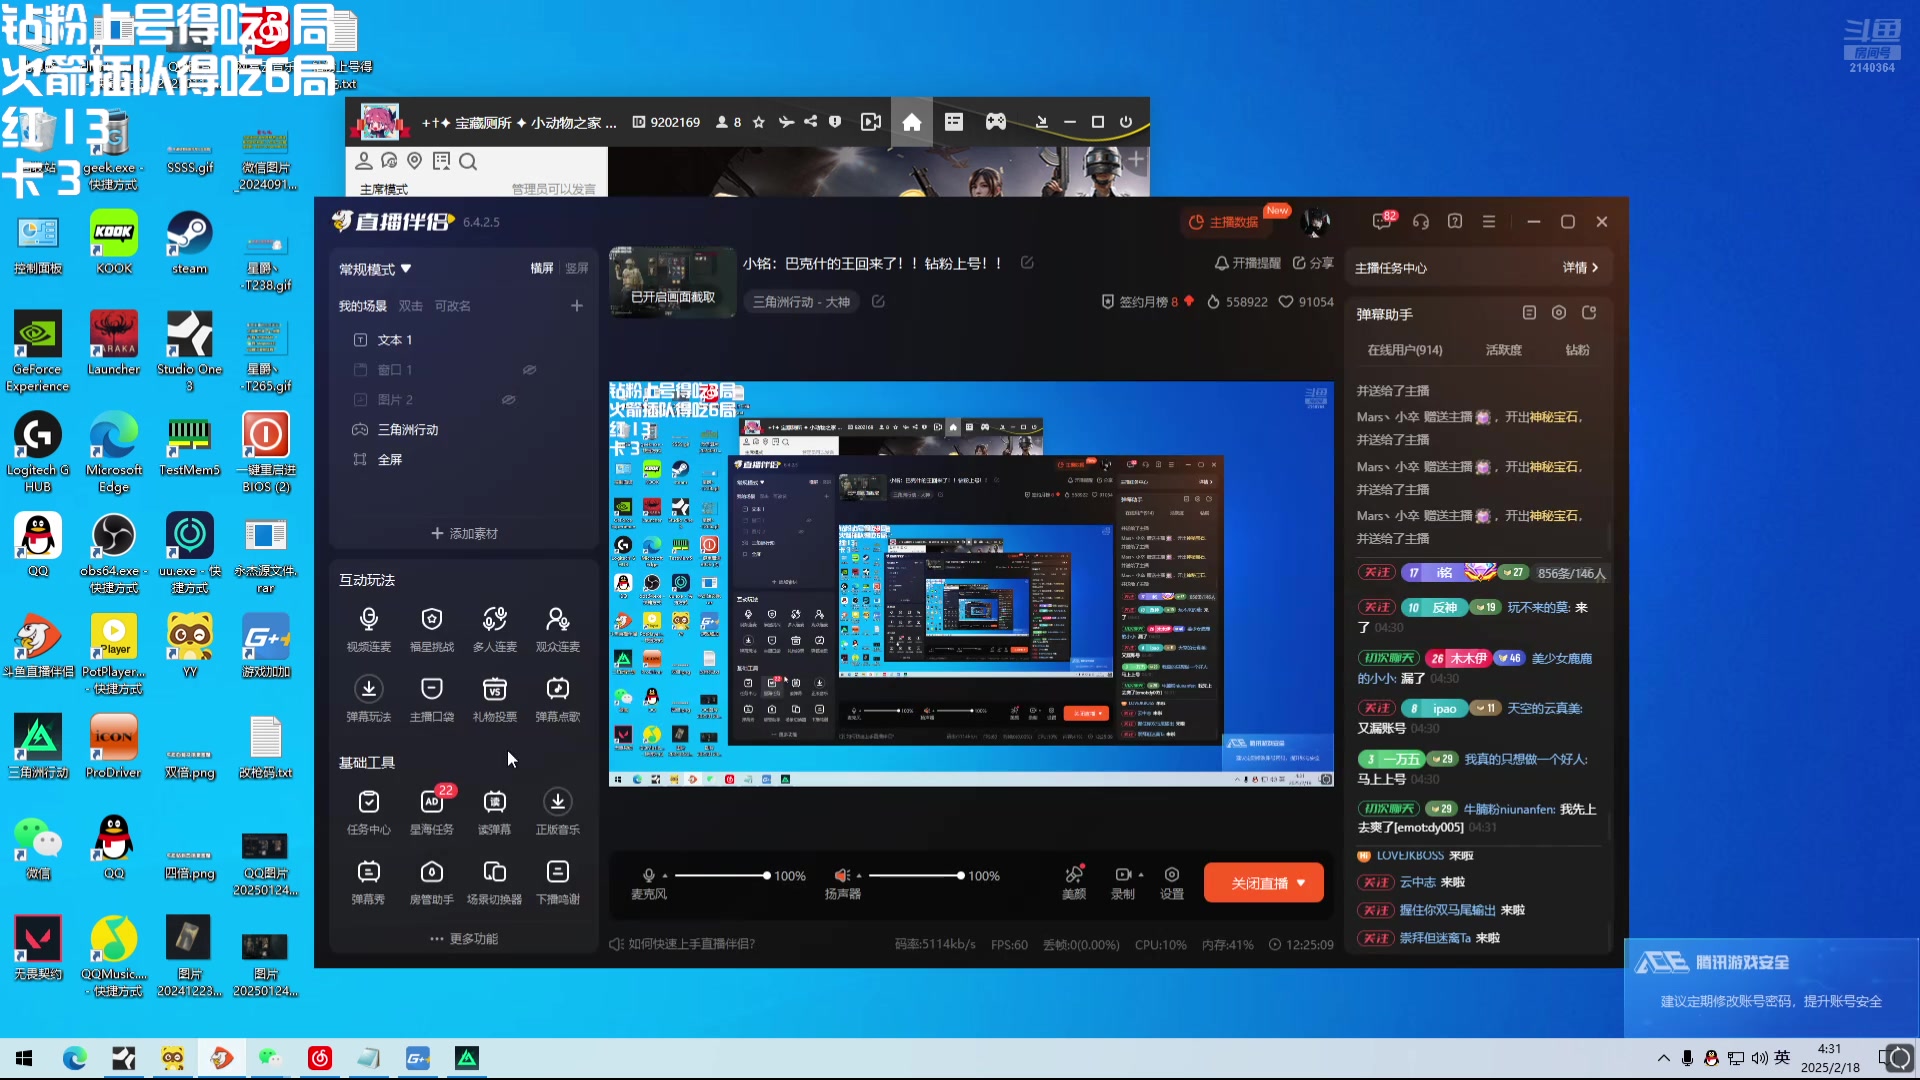The width and height of the screenshot is (1920, 1080).
Task: Open customer service headset icon
Action: click(1421, 221)
